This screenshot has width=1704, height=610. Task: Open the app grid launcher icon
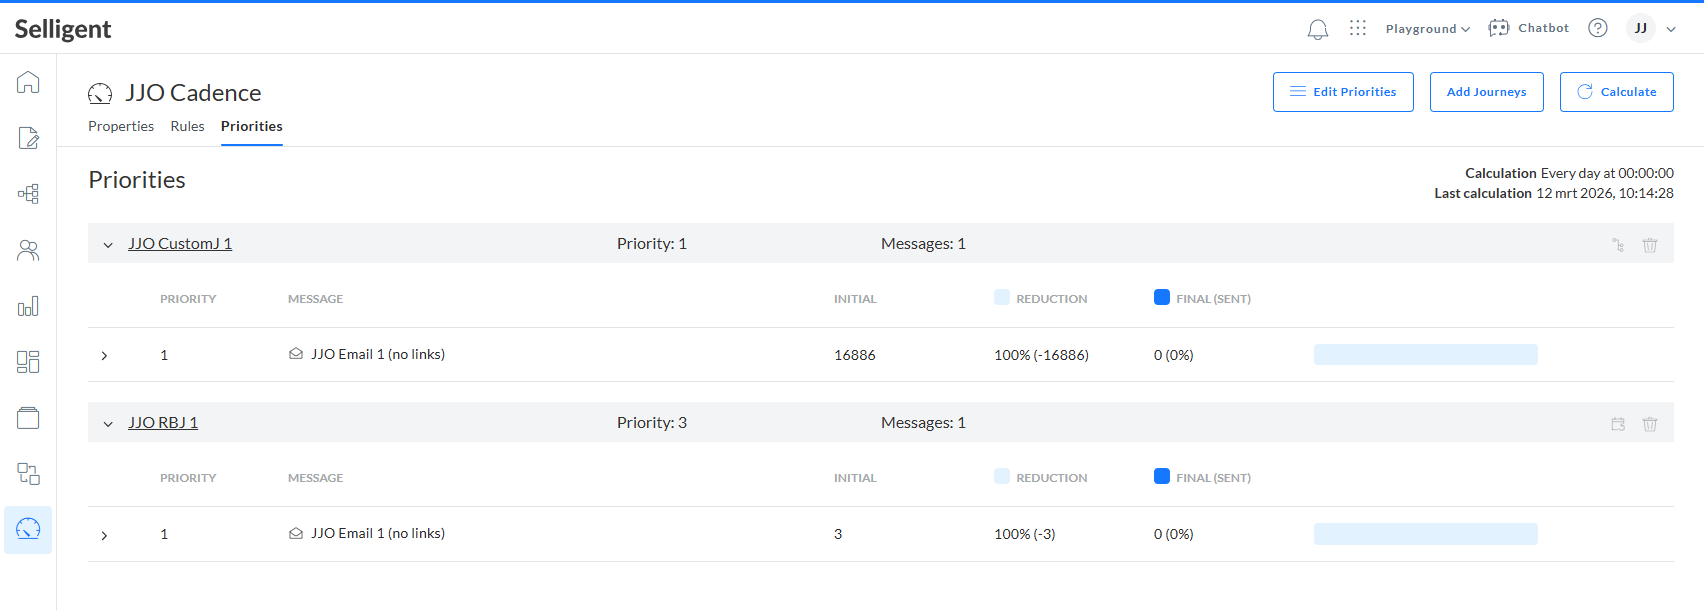[1357, 28]
